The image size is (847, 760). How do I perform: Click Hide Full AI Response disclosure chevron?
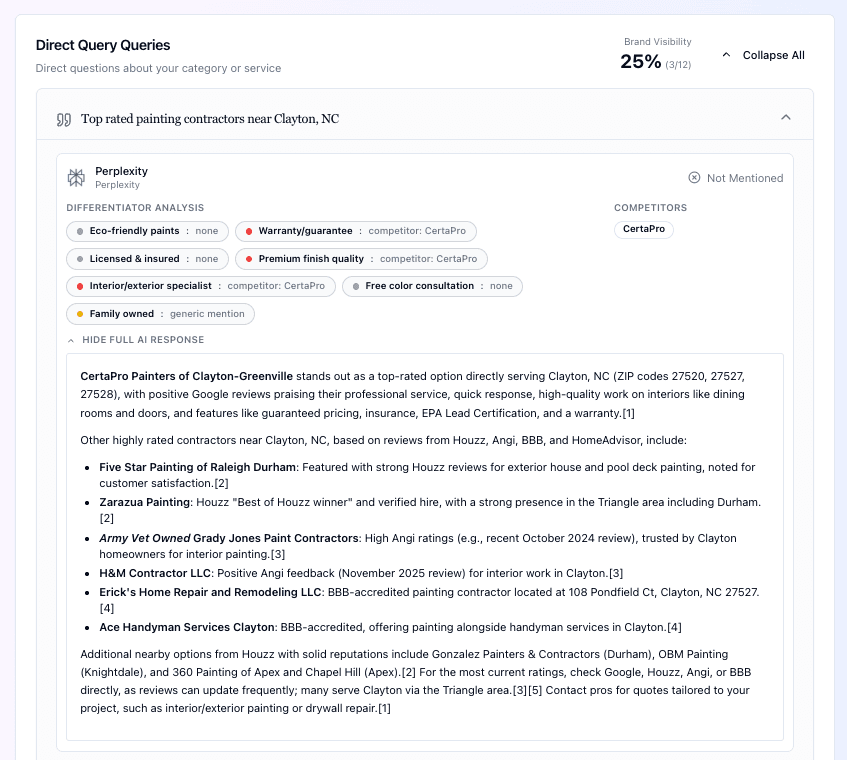(x=70, y=340)
